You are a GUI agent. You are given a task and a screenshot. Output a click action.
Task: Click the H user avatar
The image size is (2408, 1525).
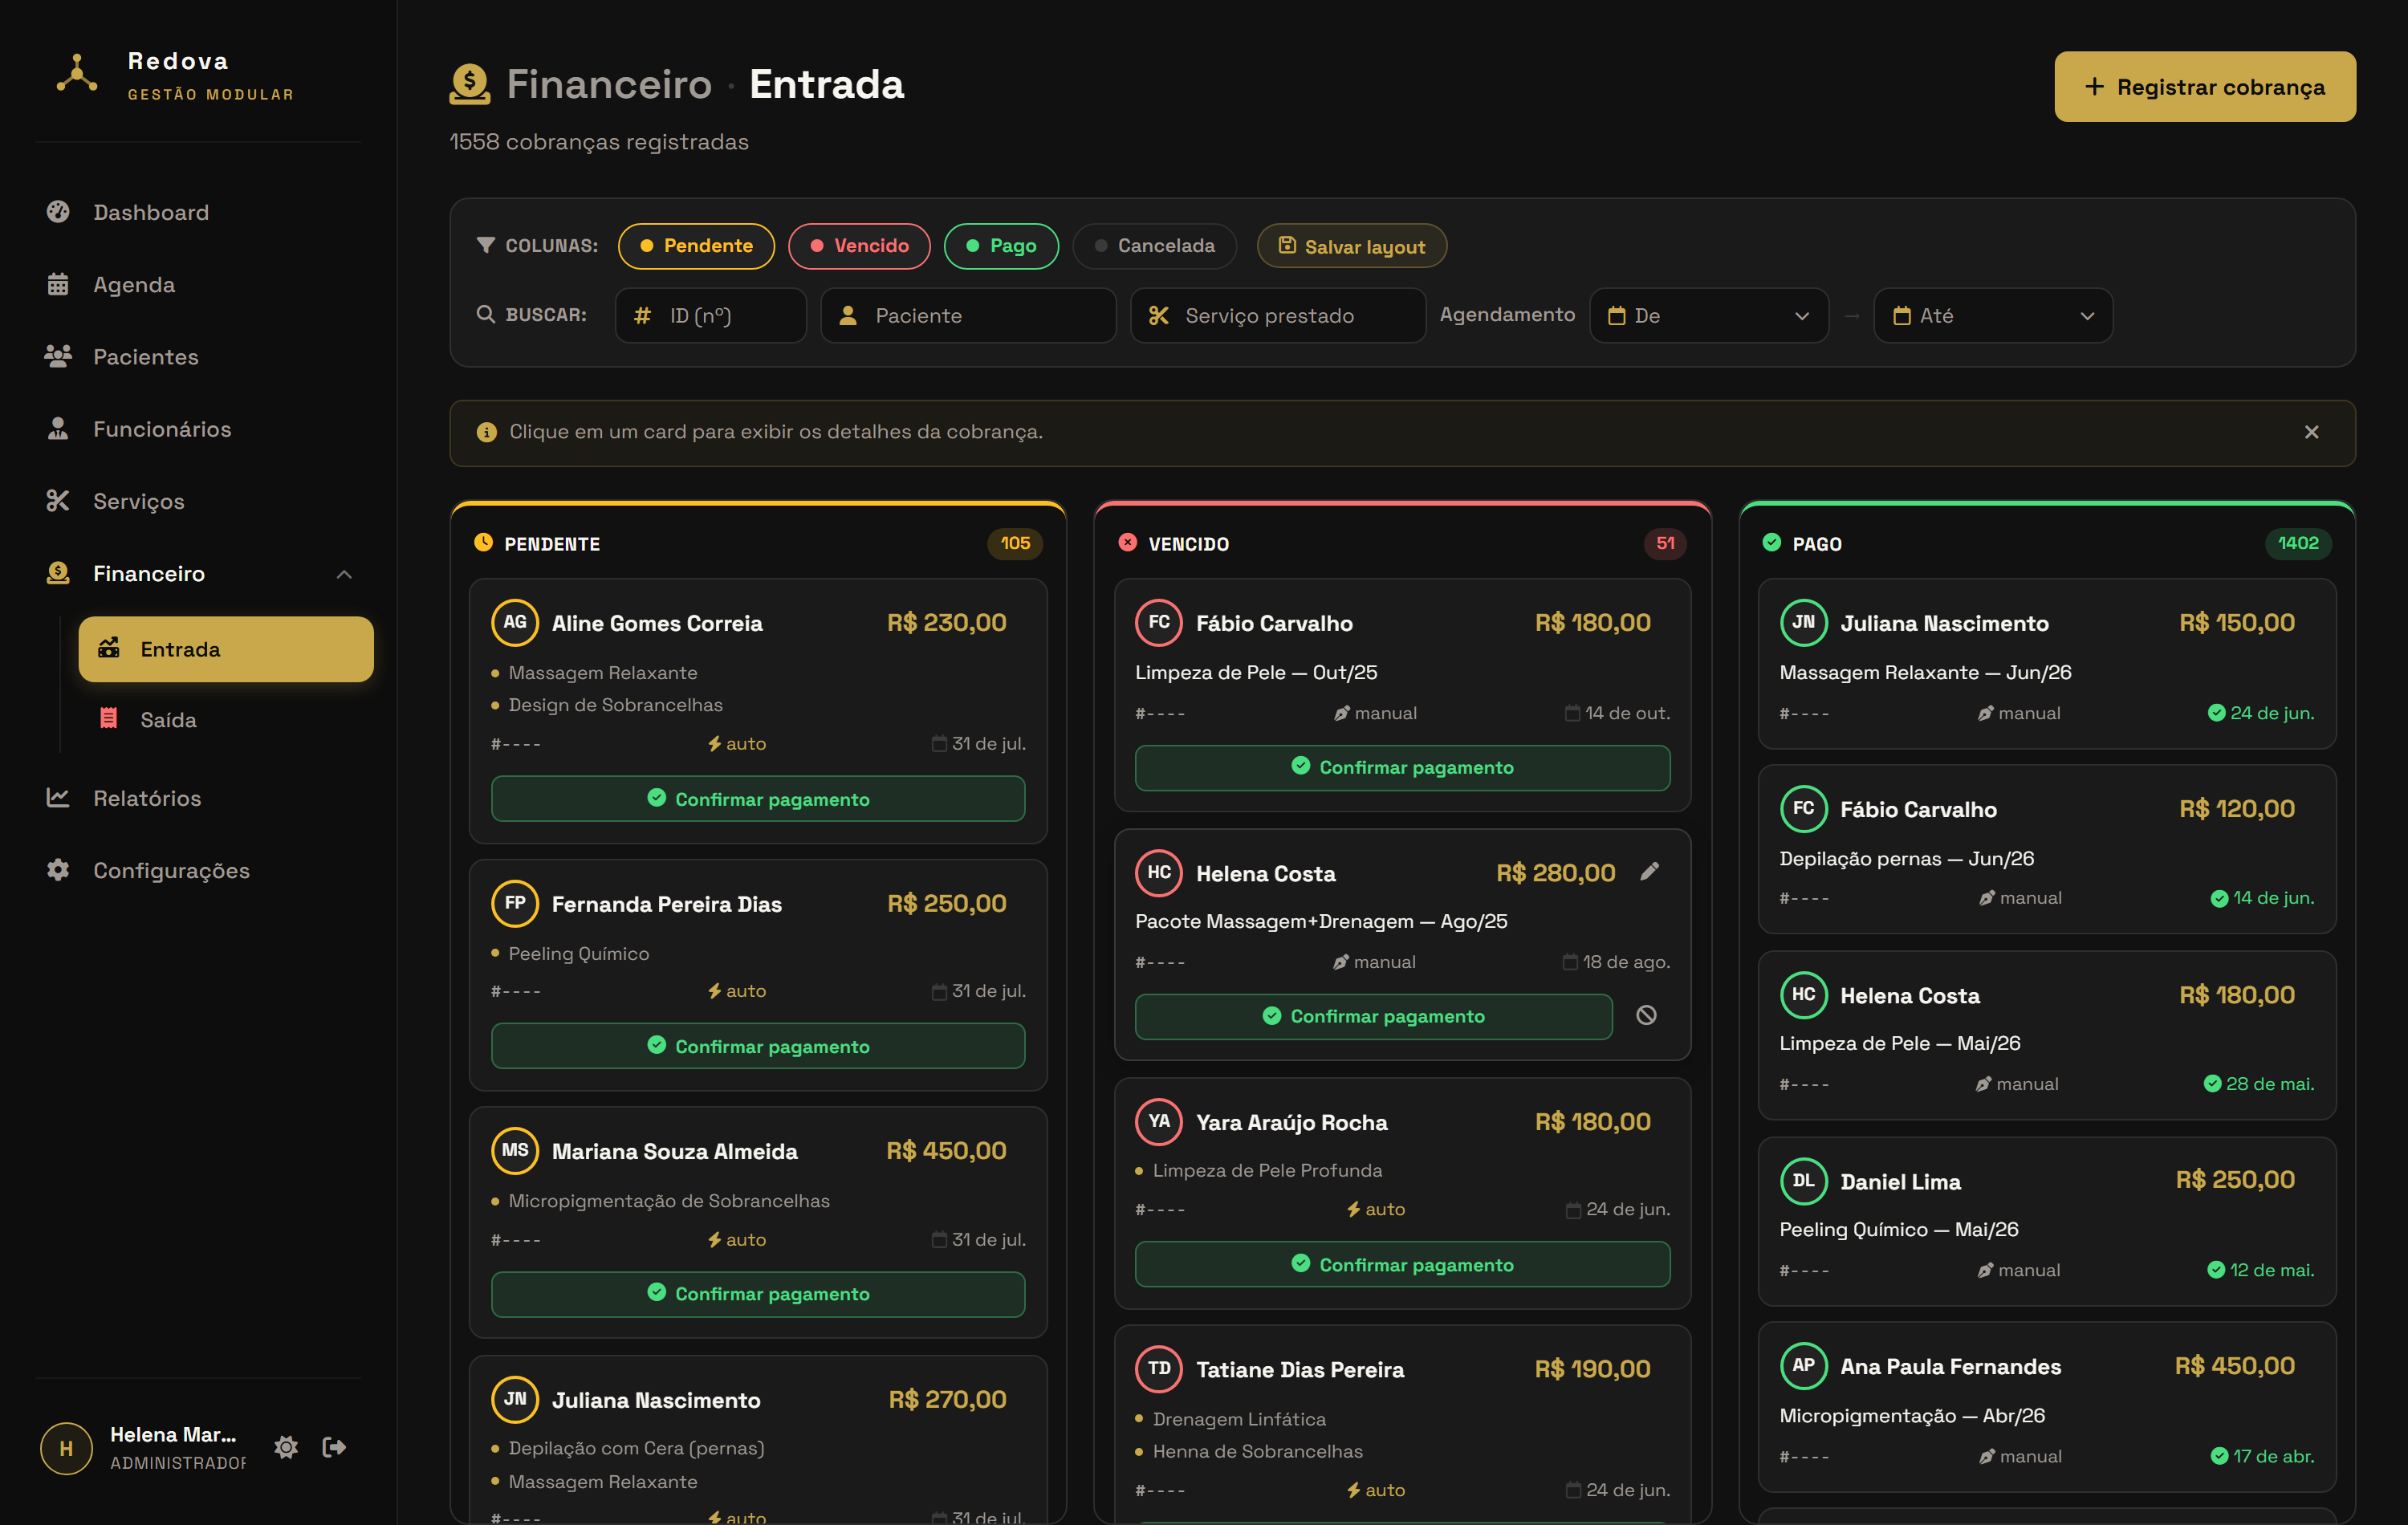pos(66,1448)
